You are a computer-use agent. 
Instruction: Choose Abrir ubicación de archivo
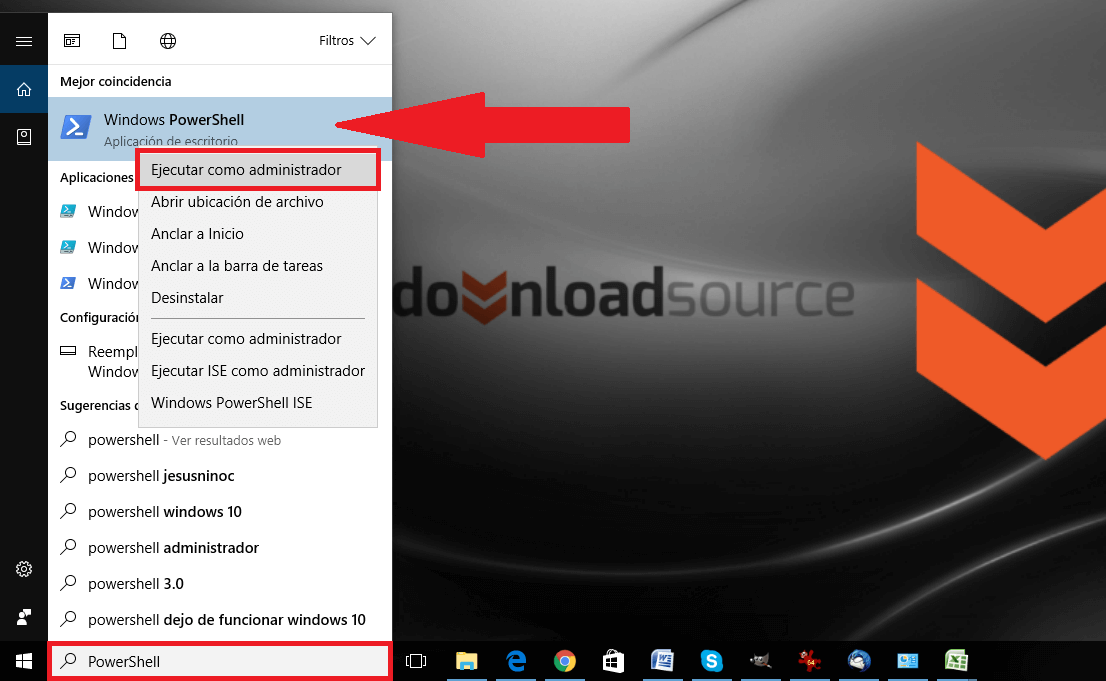(258, 202)
